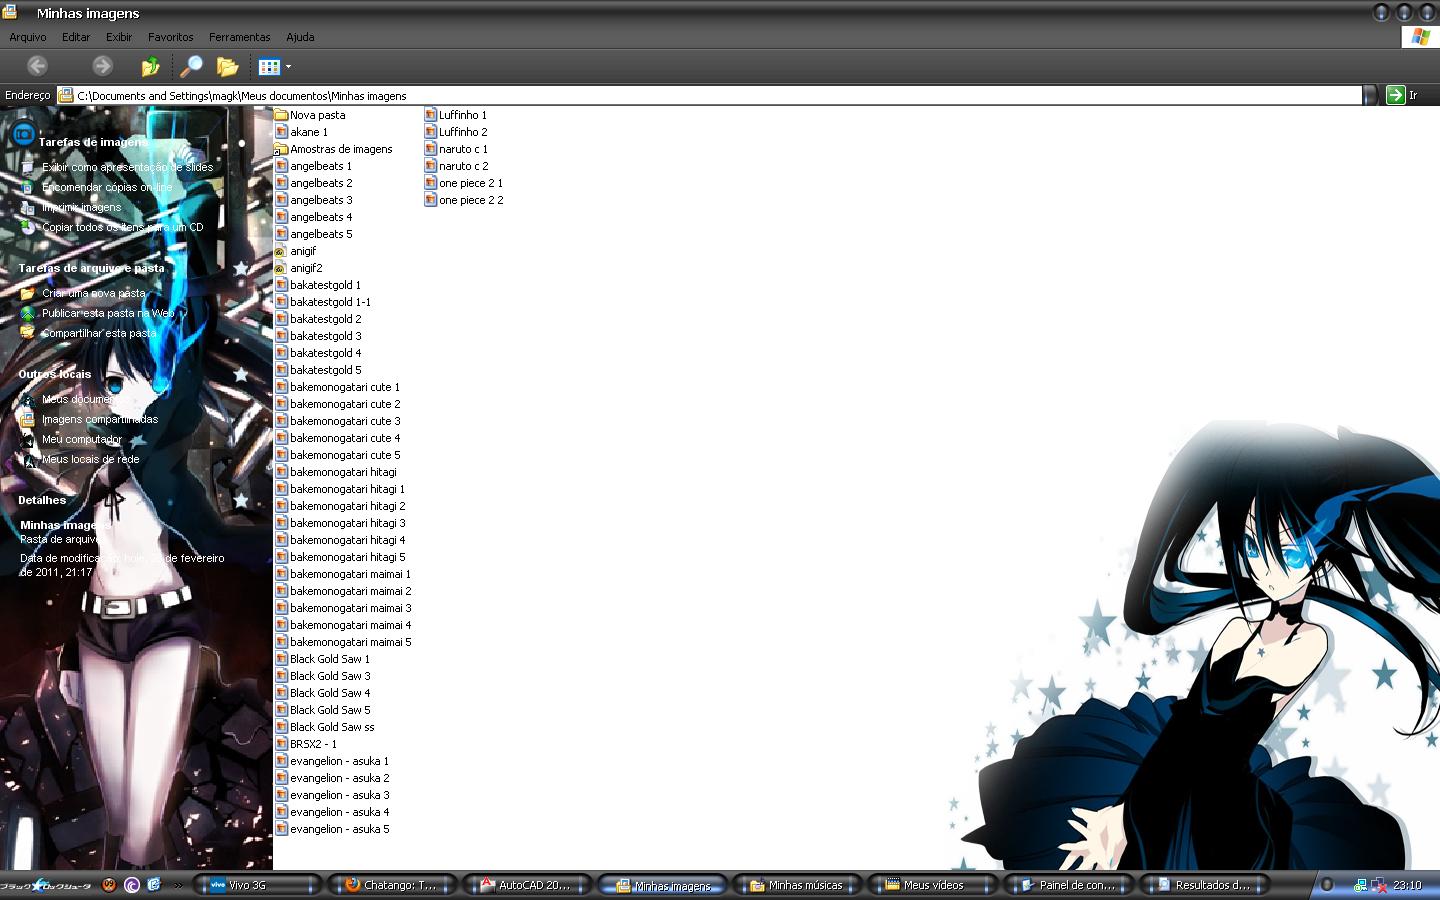Click the Start button on taskbar

coord(46,885)
